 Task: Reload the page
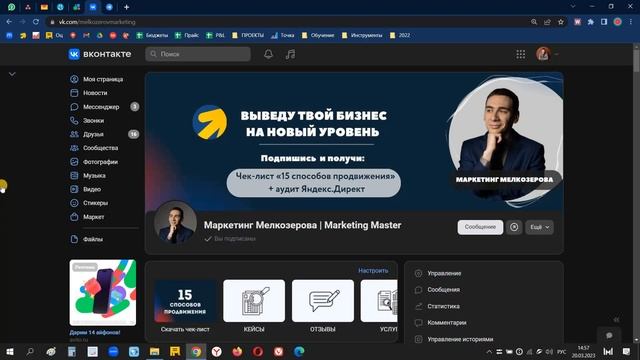coord(36,22)
